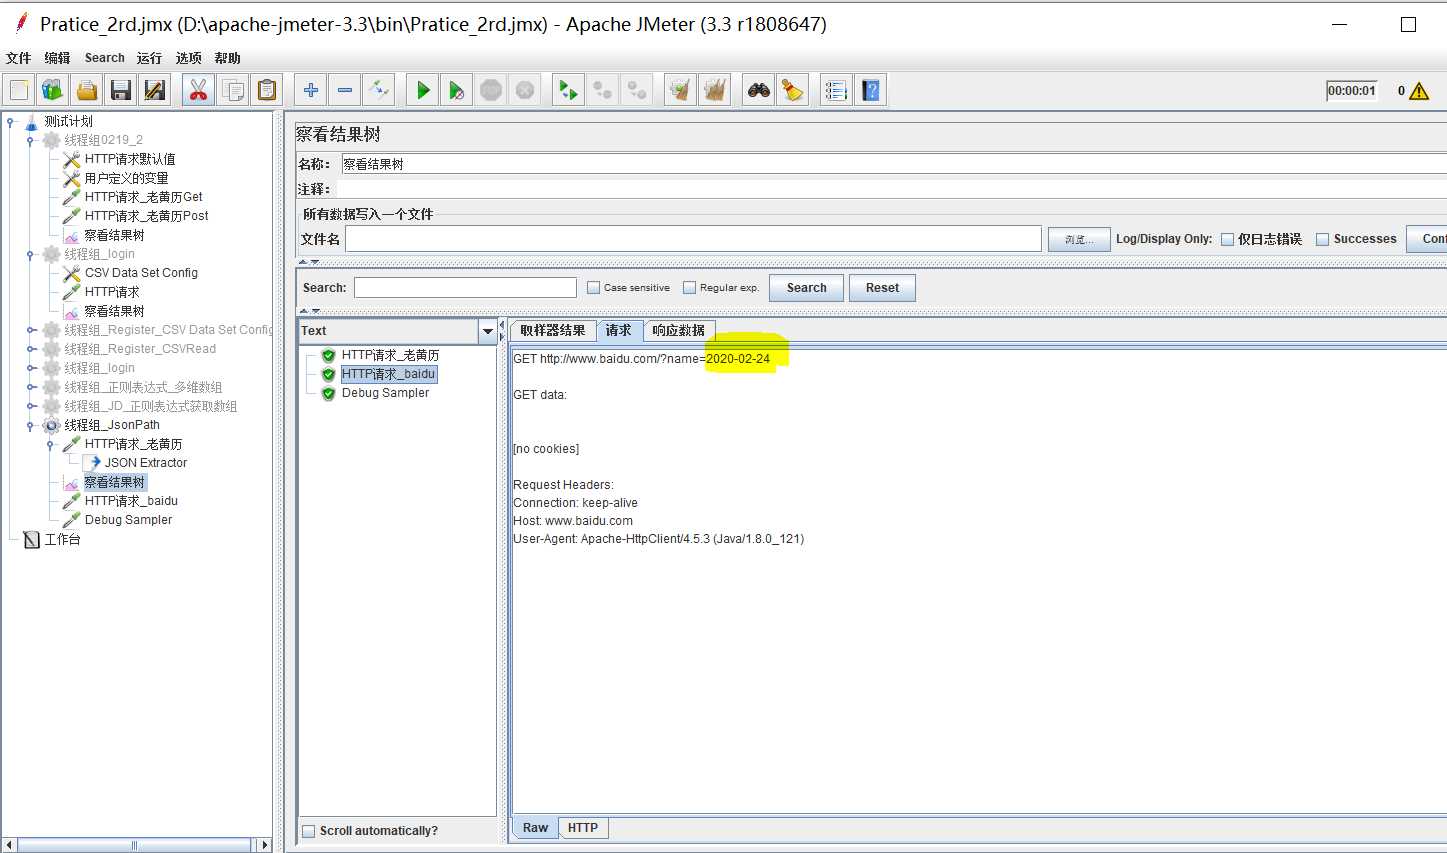Click the Reset Search brush icon

coord(793,90)
